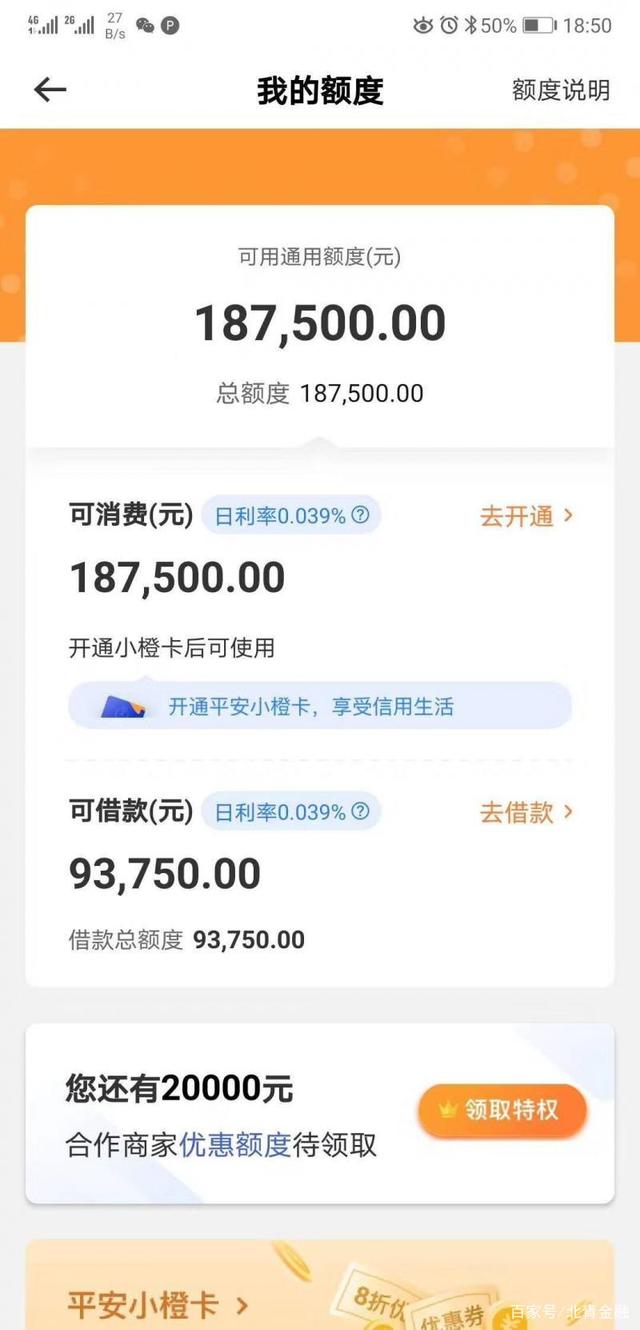Expand the 平安小橙卡 section chevron

point(240,1305)
